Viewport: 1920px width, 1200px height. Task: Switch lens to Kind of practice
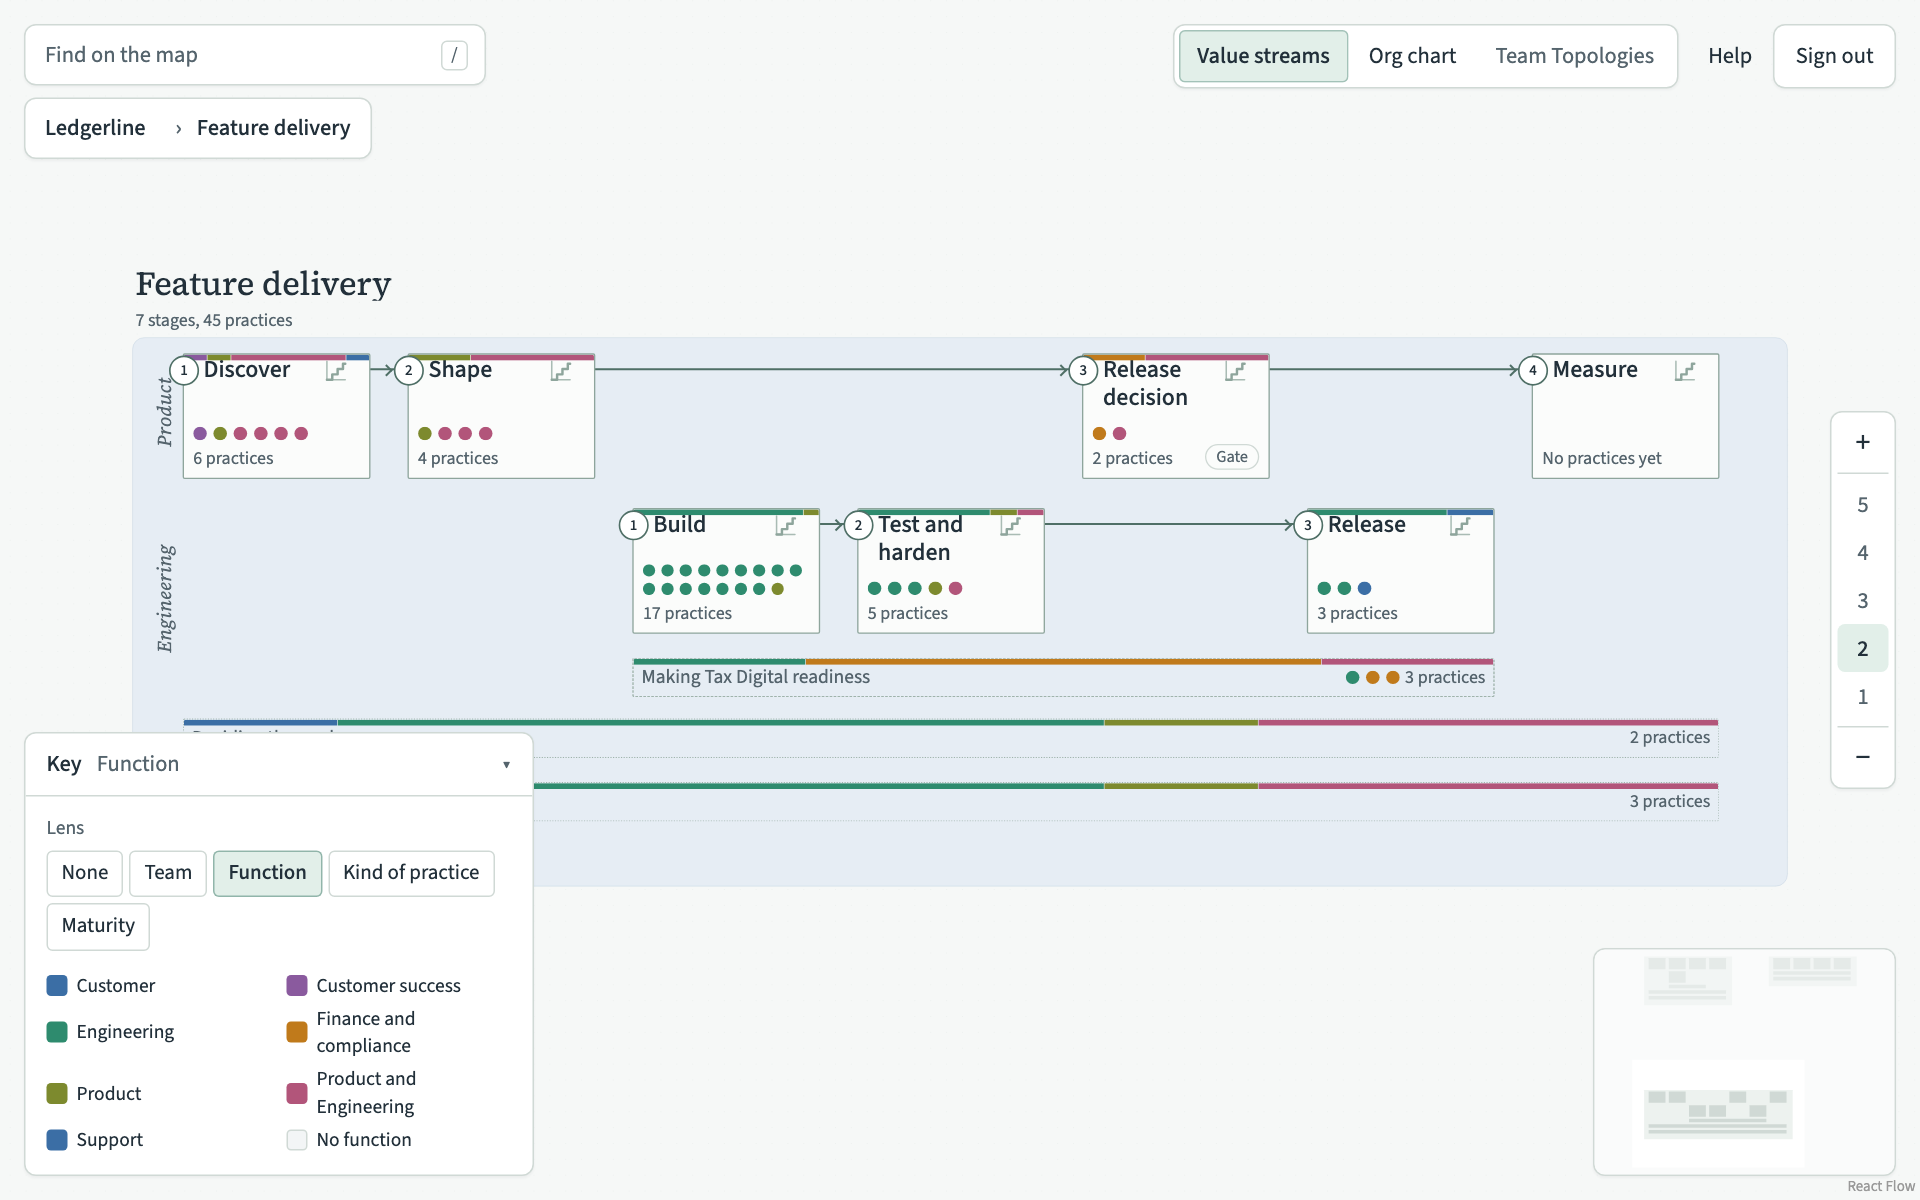click(411, 873)
